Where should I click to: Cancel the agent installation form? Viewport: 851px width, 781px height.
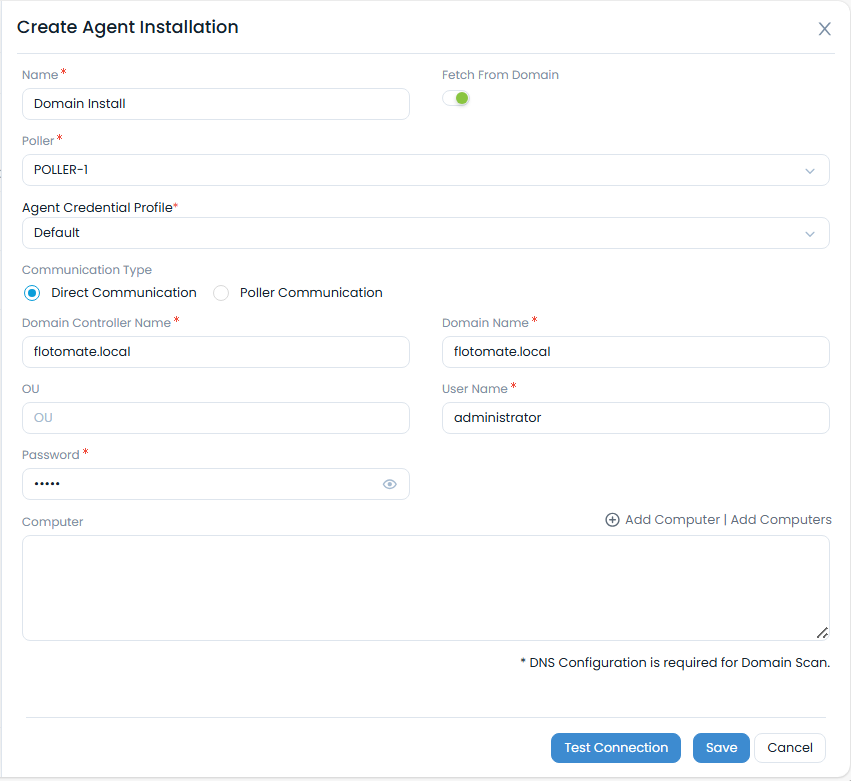[789, 747]
